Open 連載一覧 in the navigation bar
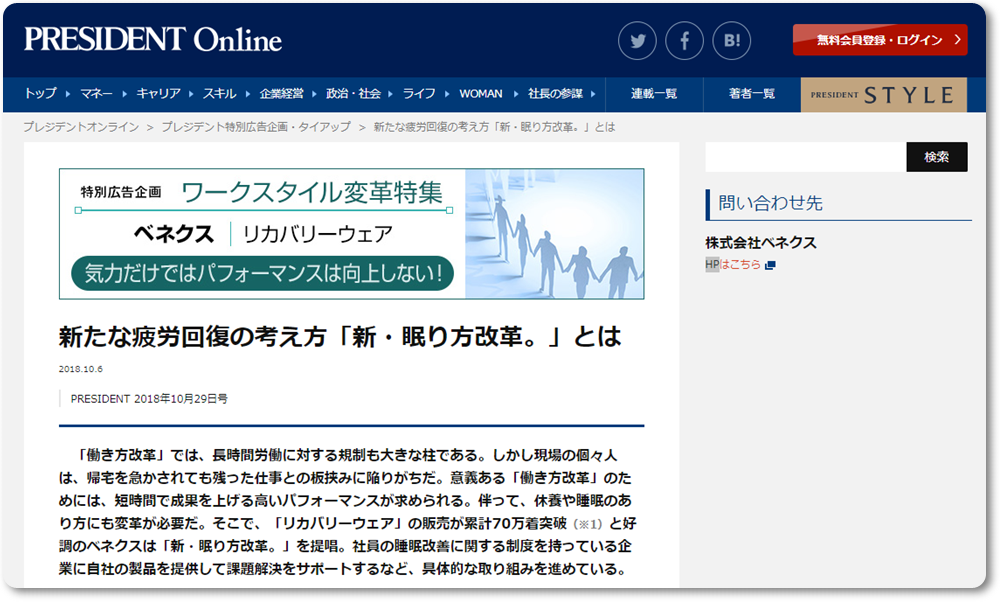This screenshot has height=602, width=1000. [x=654, y=94]
